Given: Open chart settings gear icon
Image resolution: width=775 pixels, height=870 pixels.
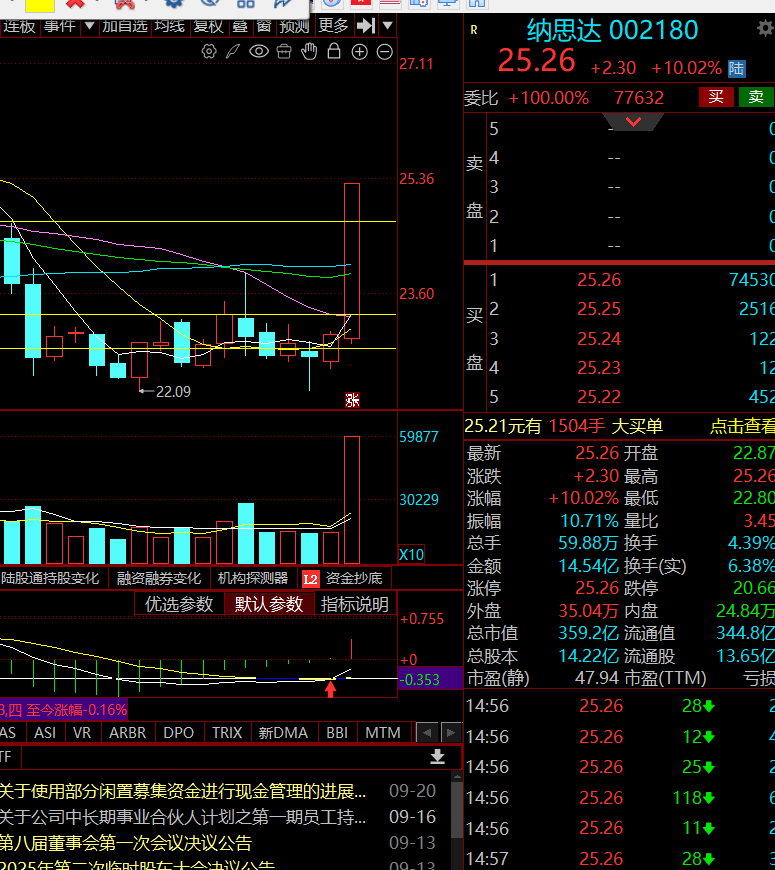Looking at the screenshot, I should pyautogui.click(x=209, y=52).
